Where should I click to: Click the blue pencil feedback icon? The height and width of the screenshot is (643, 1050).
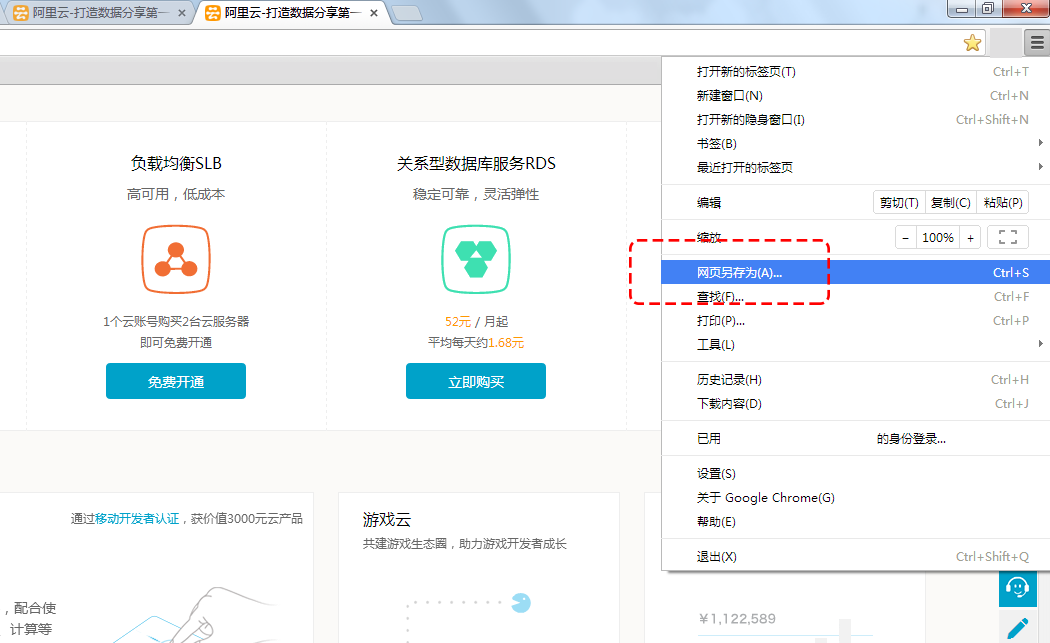coord(1018,629)
